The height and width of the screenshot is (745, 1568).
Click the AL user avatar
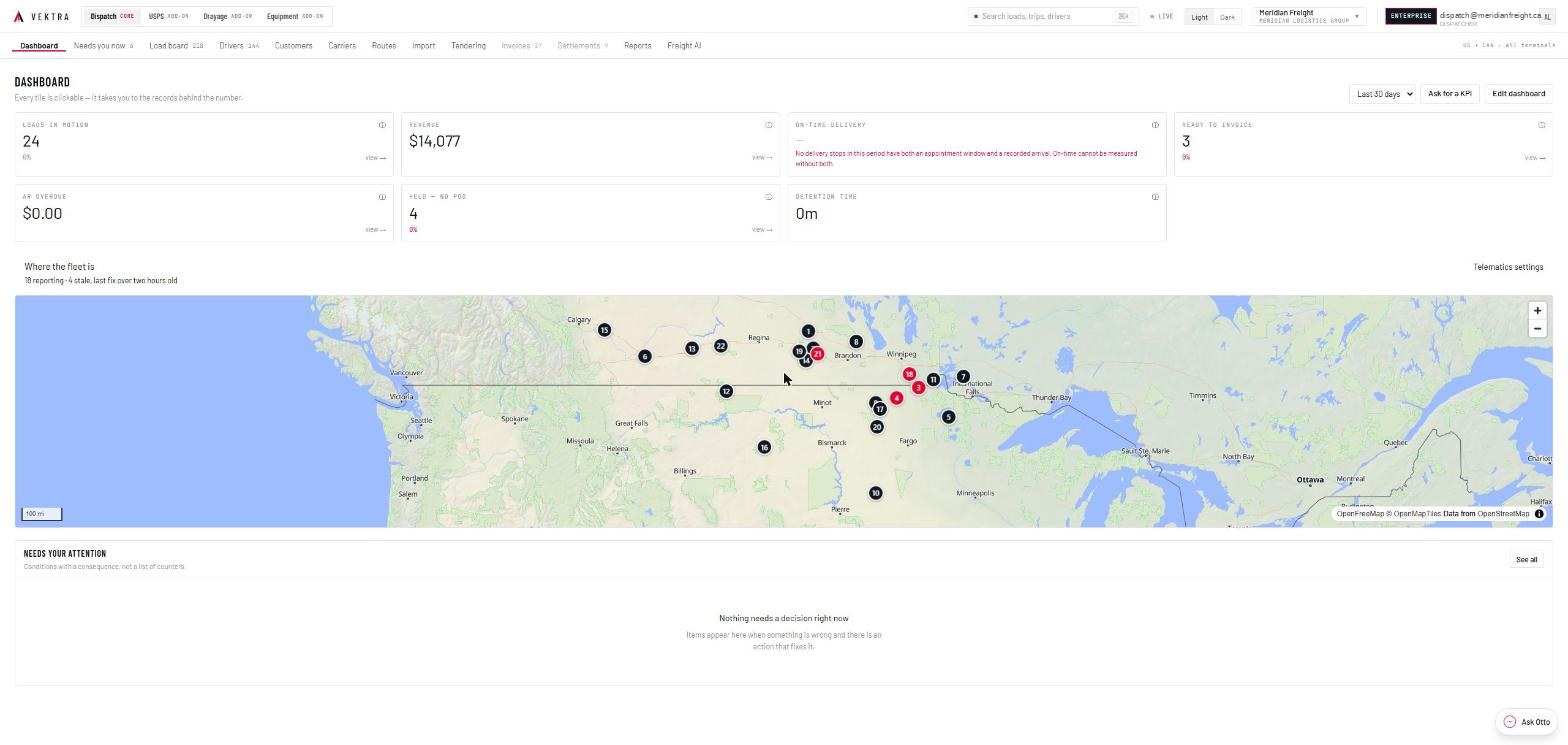(1547, 17)
